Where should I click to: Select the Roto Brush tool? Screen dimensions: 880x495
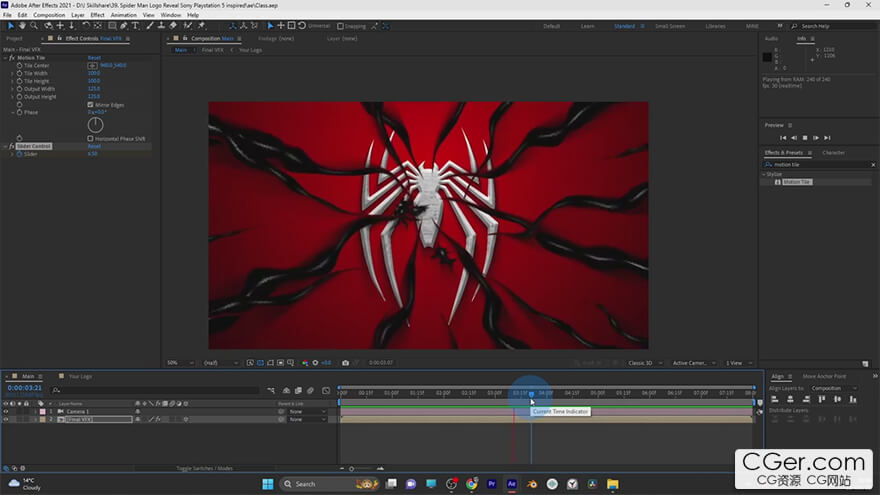tap(188, 26)
